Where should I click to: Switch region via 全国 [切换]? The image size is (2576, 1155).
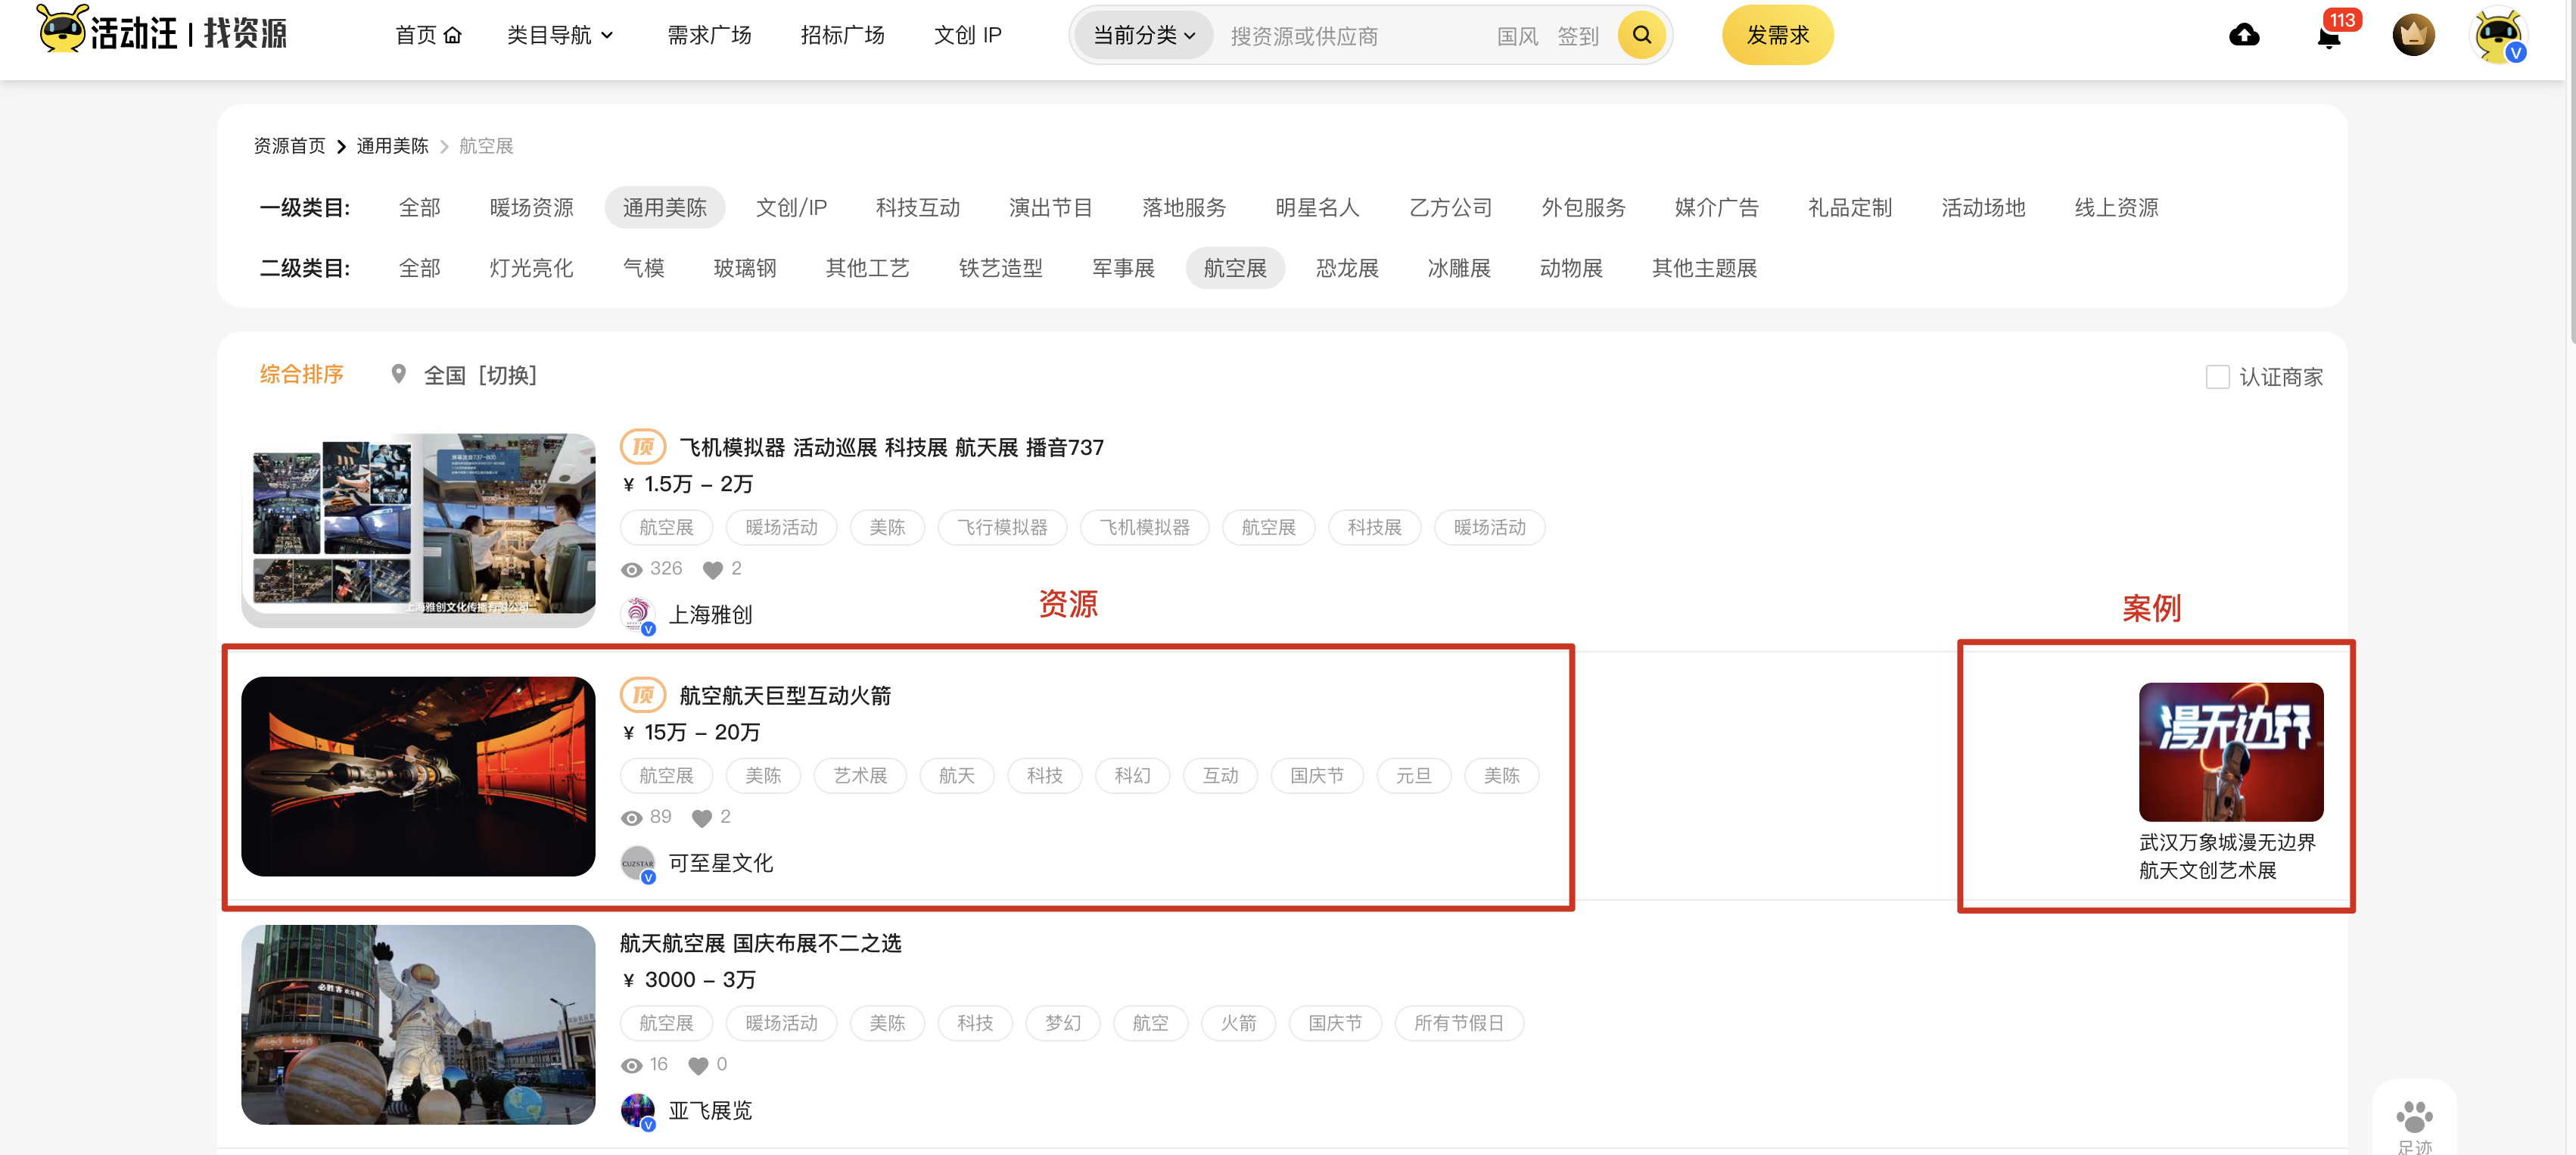[480, 375]
